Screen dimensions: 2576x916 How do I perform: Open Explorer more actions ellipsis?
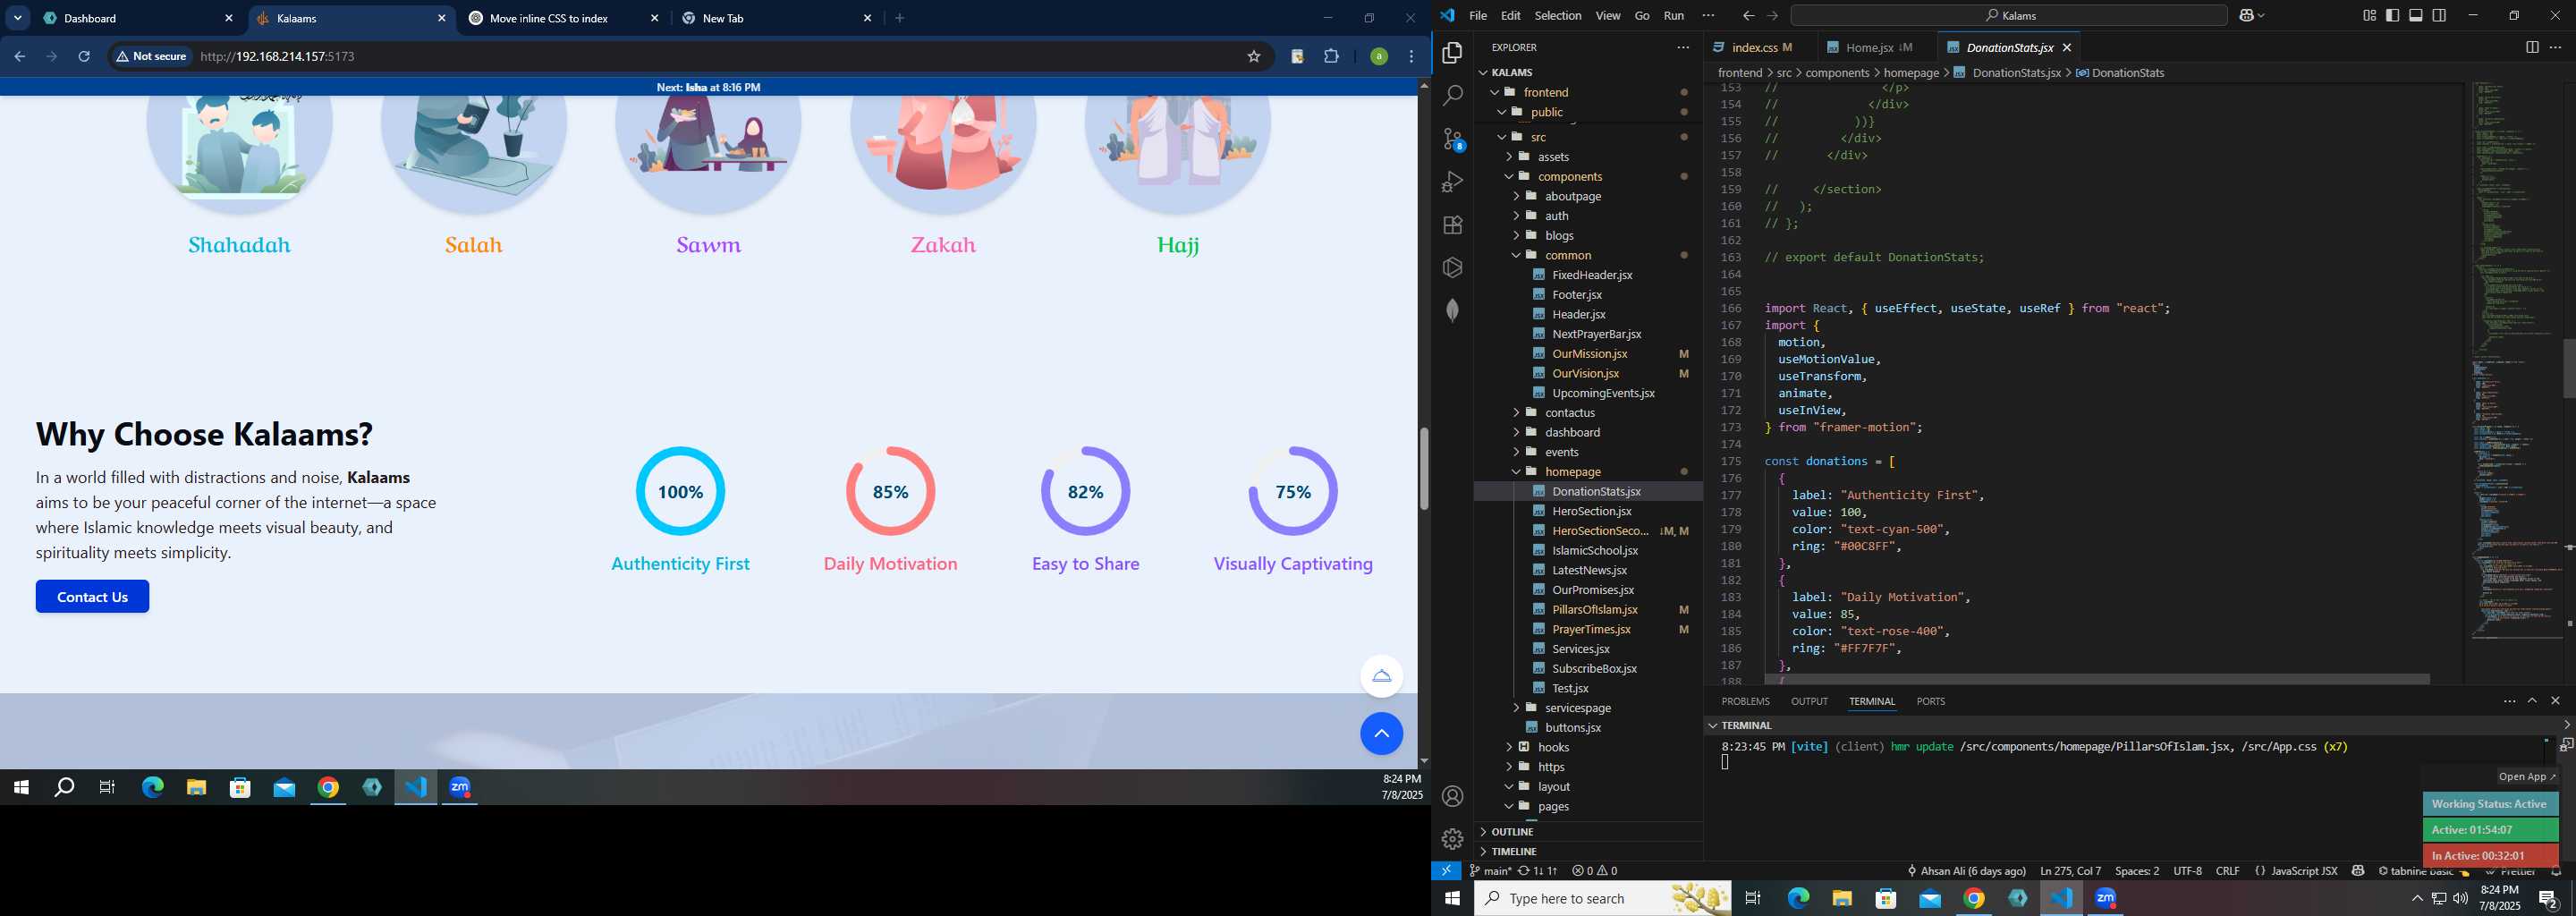[1683, 47]
